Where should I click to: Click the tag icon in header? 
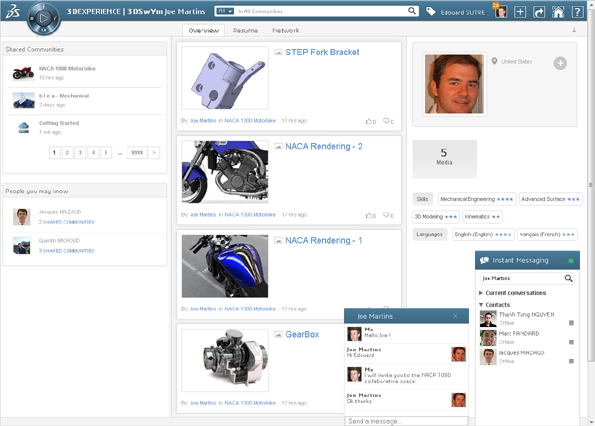point(430,11)
